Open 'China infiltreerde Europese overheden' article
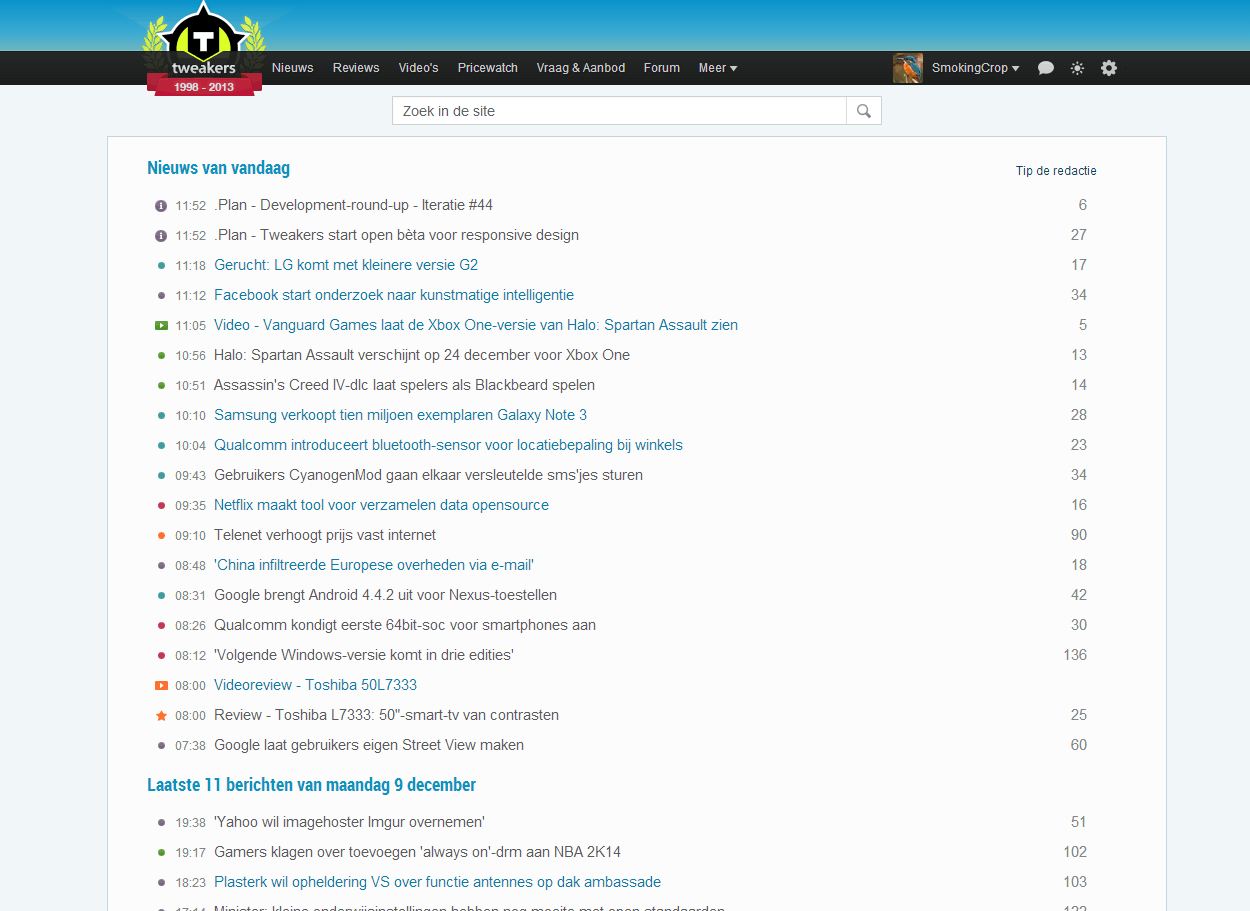This screenshot has width=1250, height=911. click(x=374, y=565)
